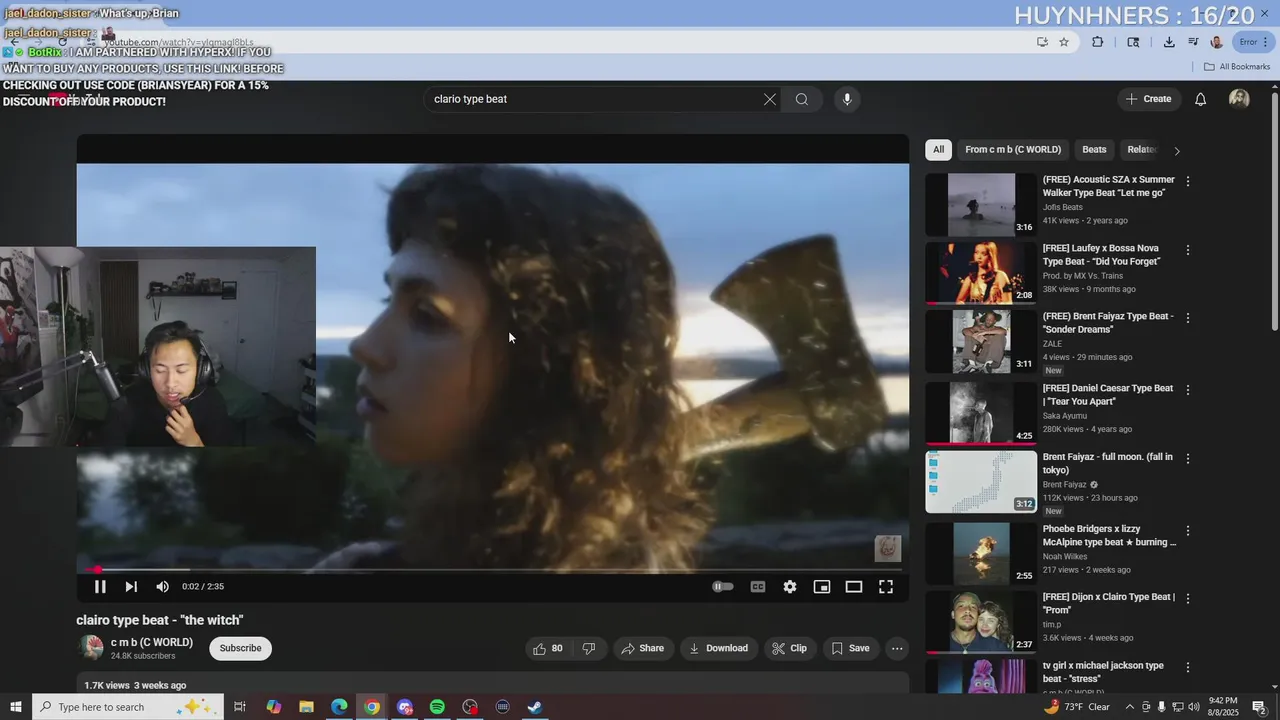Image resolution: width=1280 pixels, height=720 pixels.
Task: Open options for Laufey x Bossa Nova video
Action: pos(1188,249)
